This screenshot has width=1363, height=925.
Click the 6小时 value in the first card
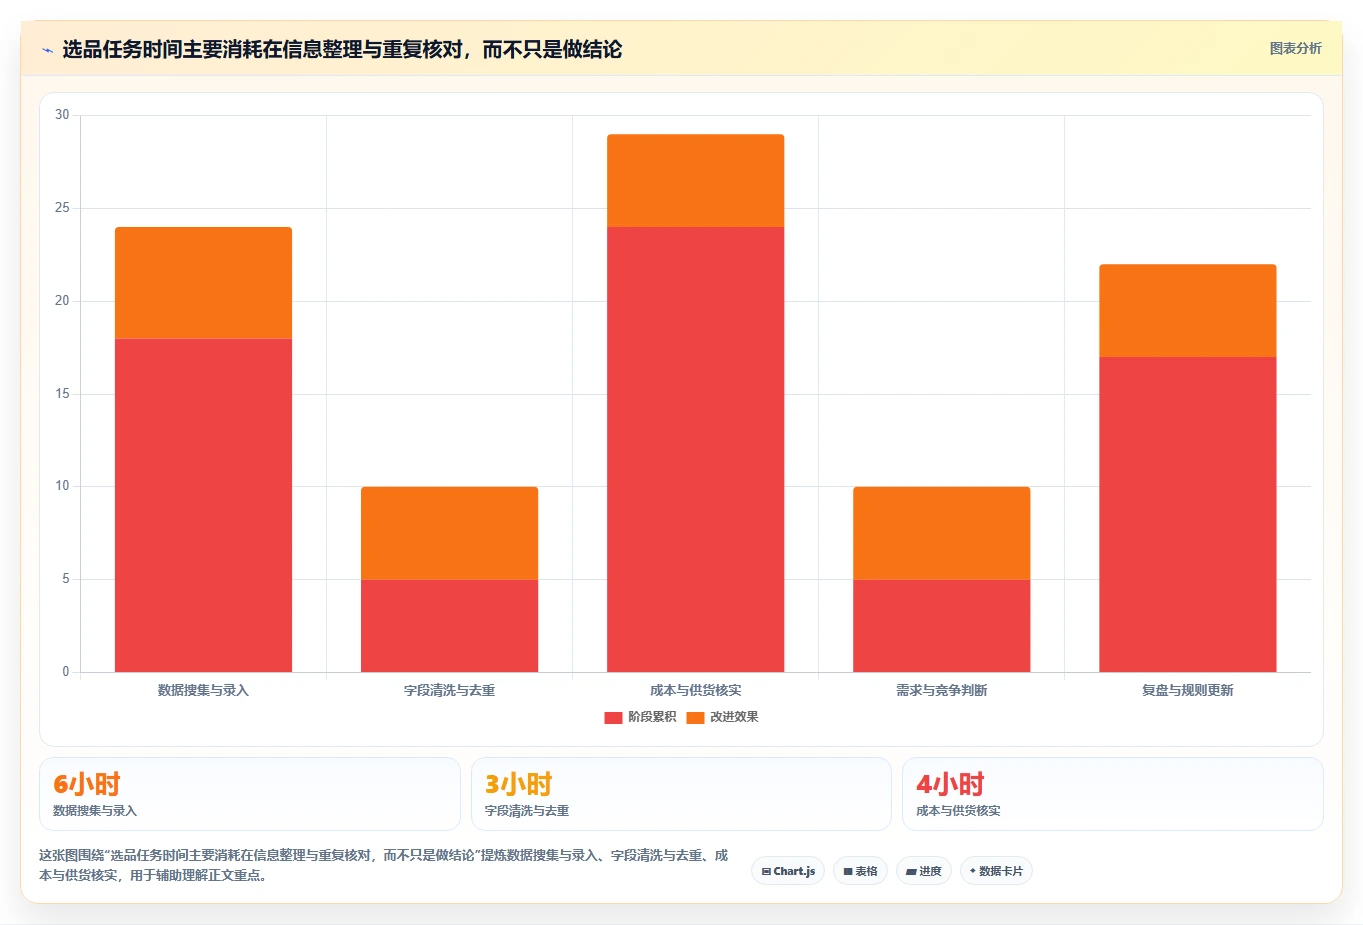[x=87, y=784]
